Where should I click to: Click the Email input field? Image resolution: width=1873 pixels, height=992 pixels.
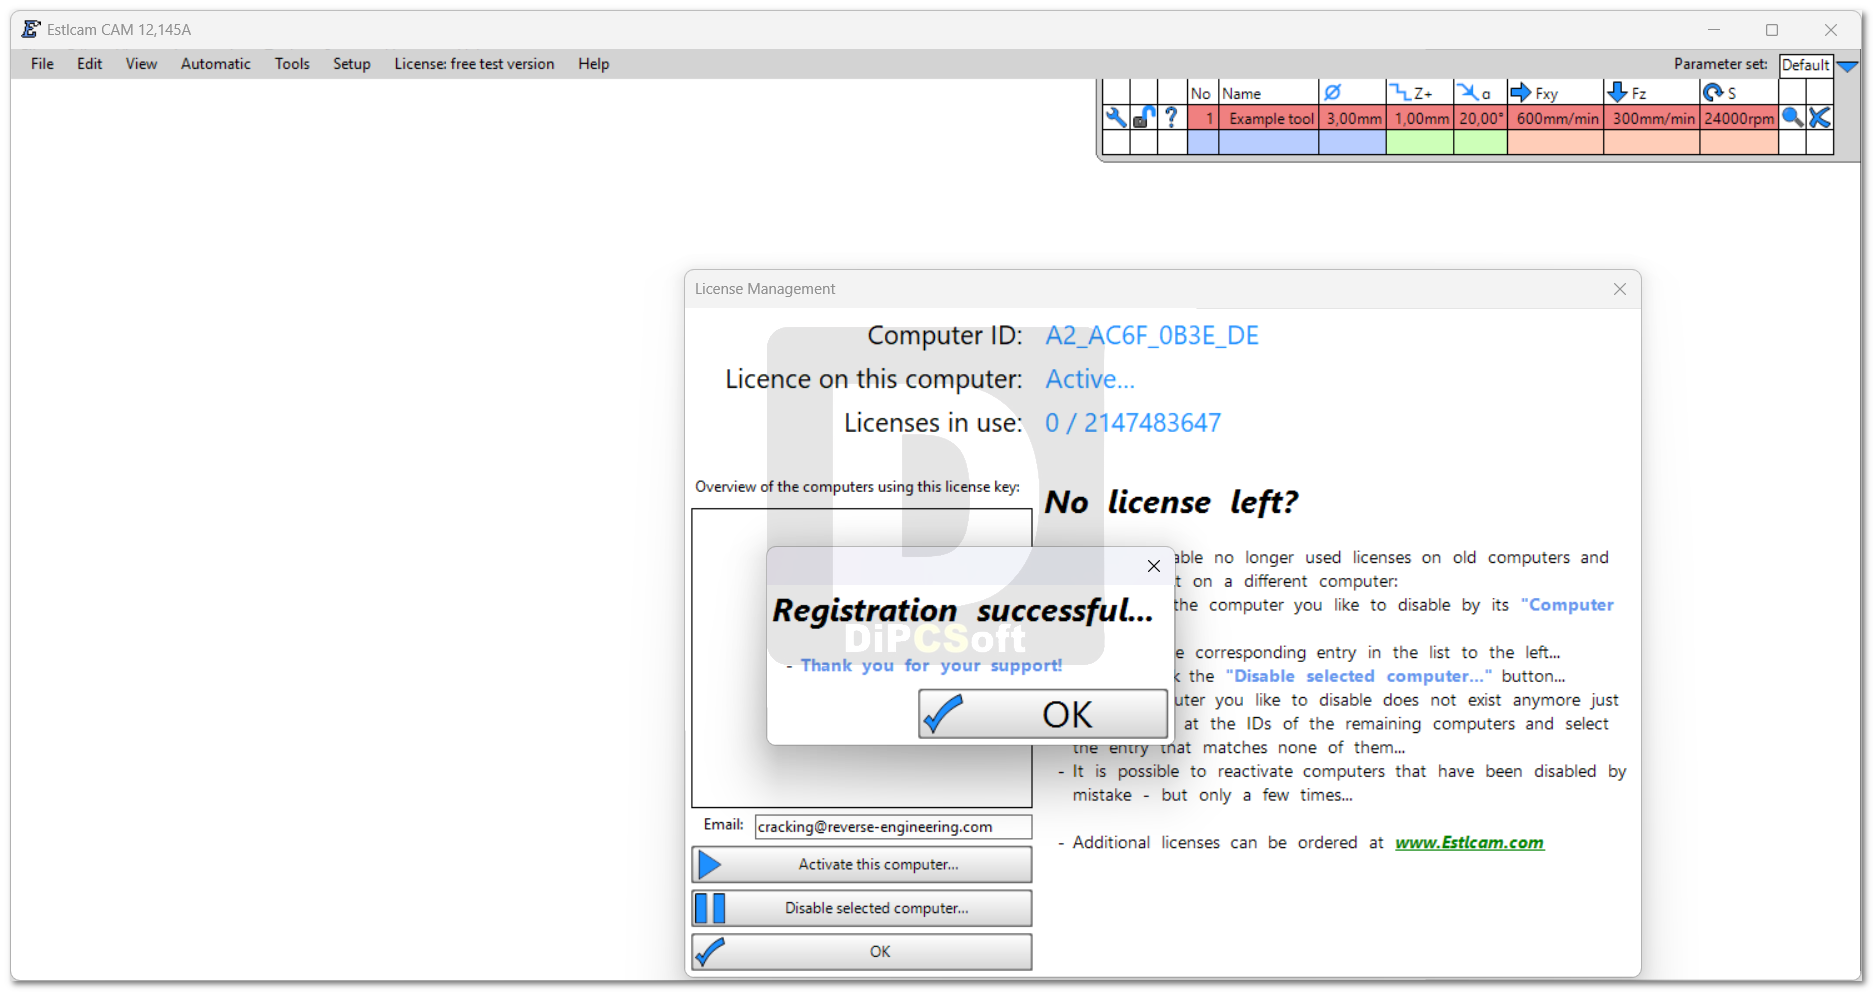click(893, 827)
